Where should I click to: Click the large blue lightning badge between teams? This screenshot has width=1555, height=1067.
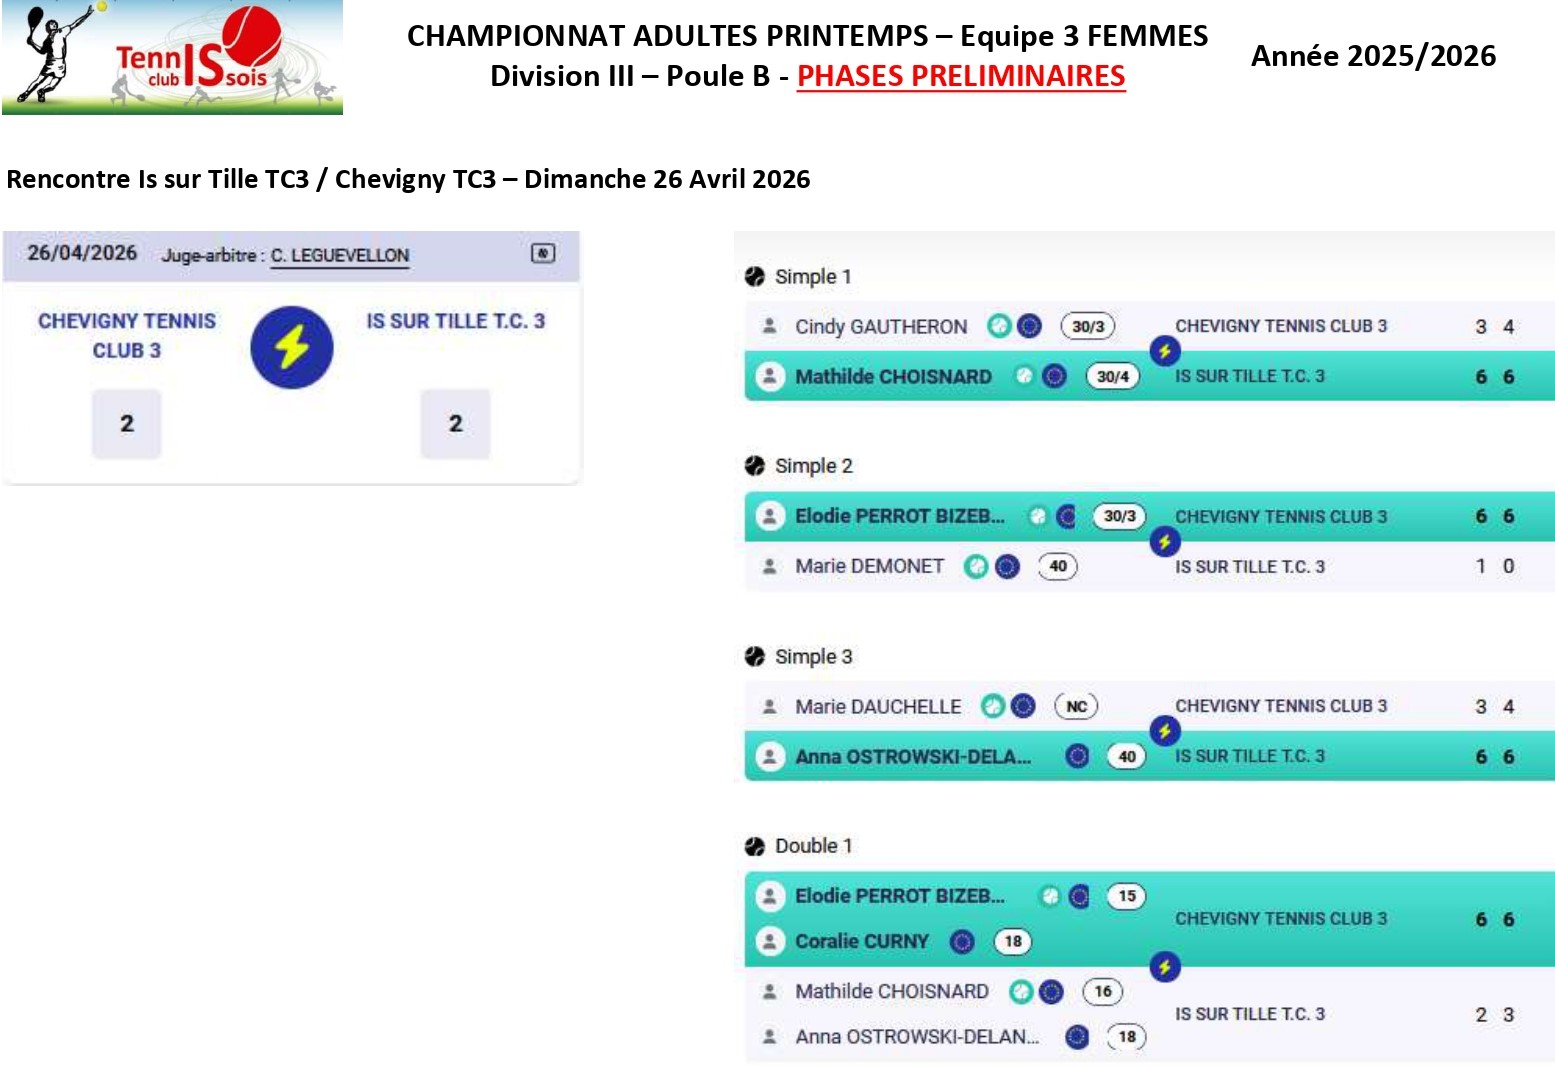(291, 347)
